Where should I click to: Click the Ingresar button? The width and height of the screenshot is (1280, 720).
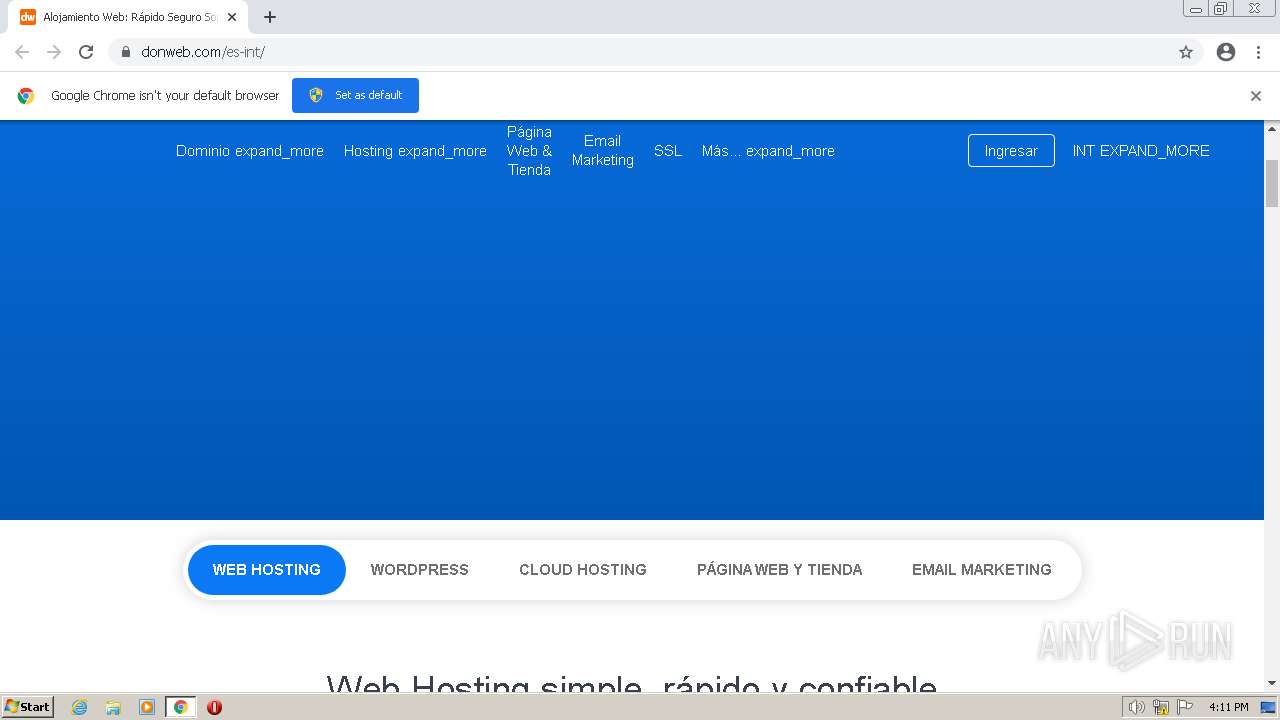(1011, 151)
